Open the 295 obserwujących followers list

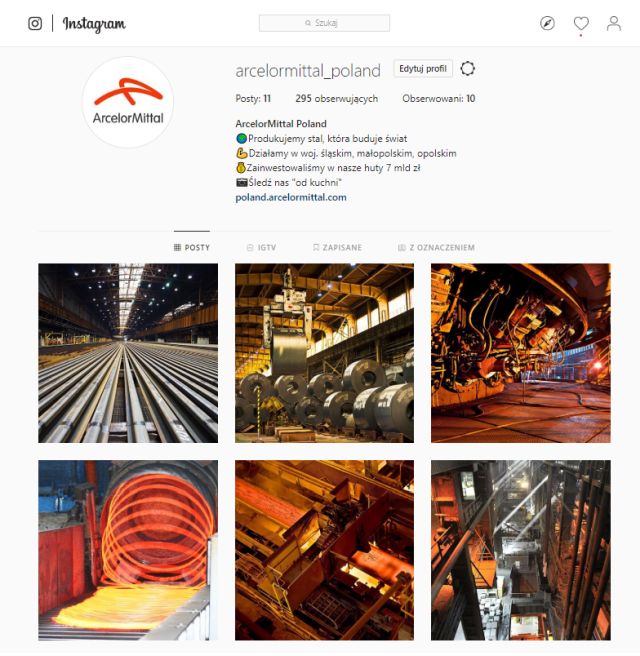[x=336, y=99]
